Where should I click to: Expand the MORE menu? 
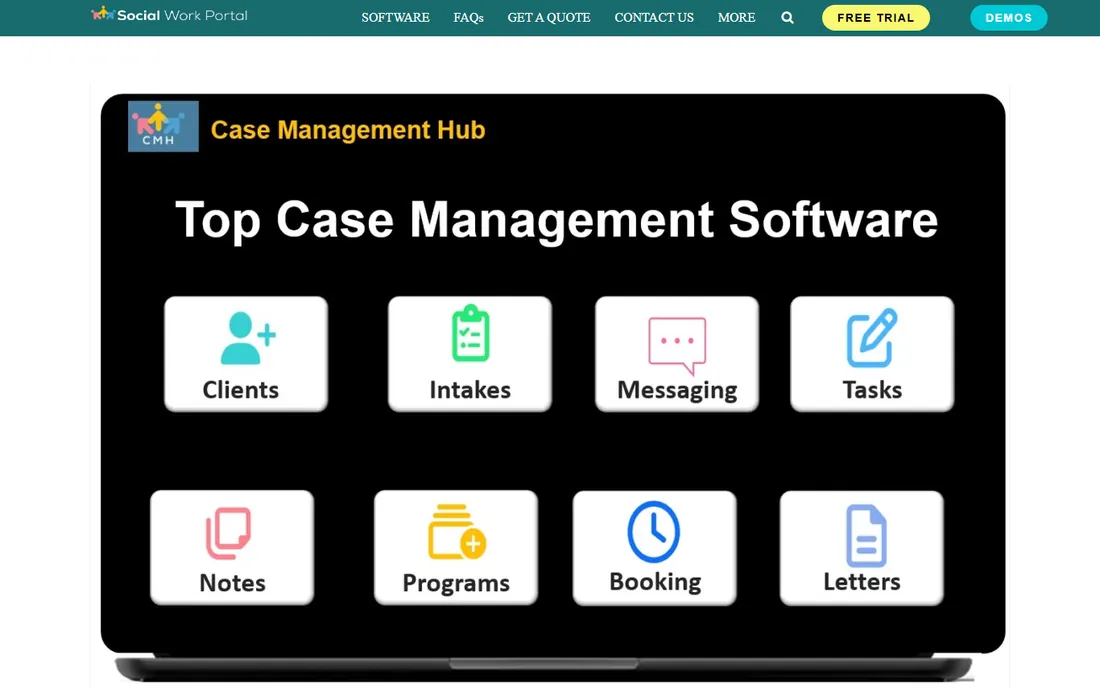737,18
